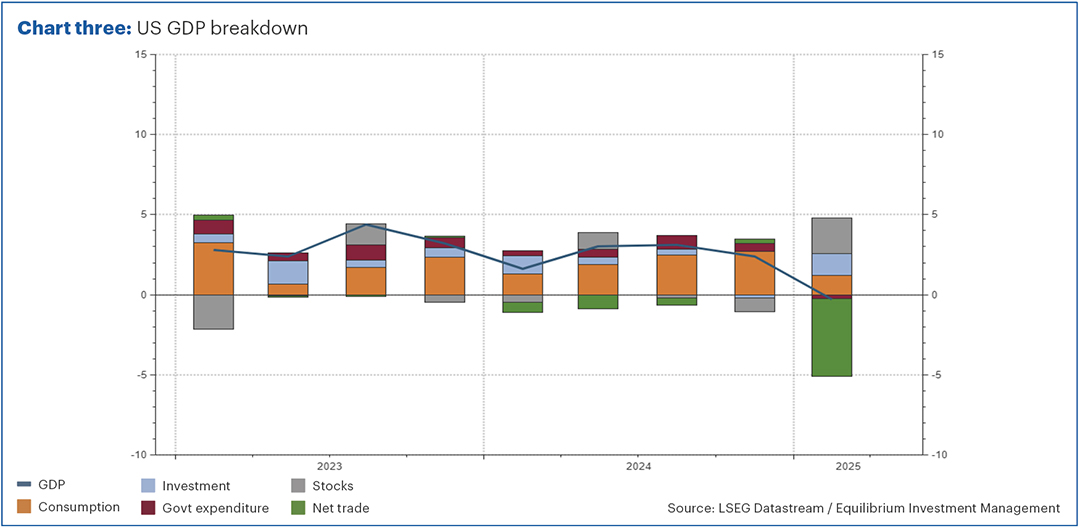Image resolution: width=1080 pixels, height=528 pixels.
Task: Select the gray Stocks legend swatch
Action: tap(298, 486)
